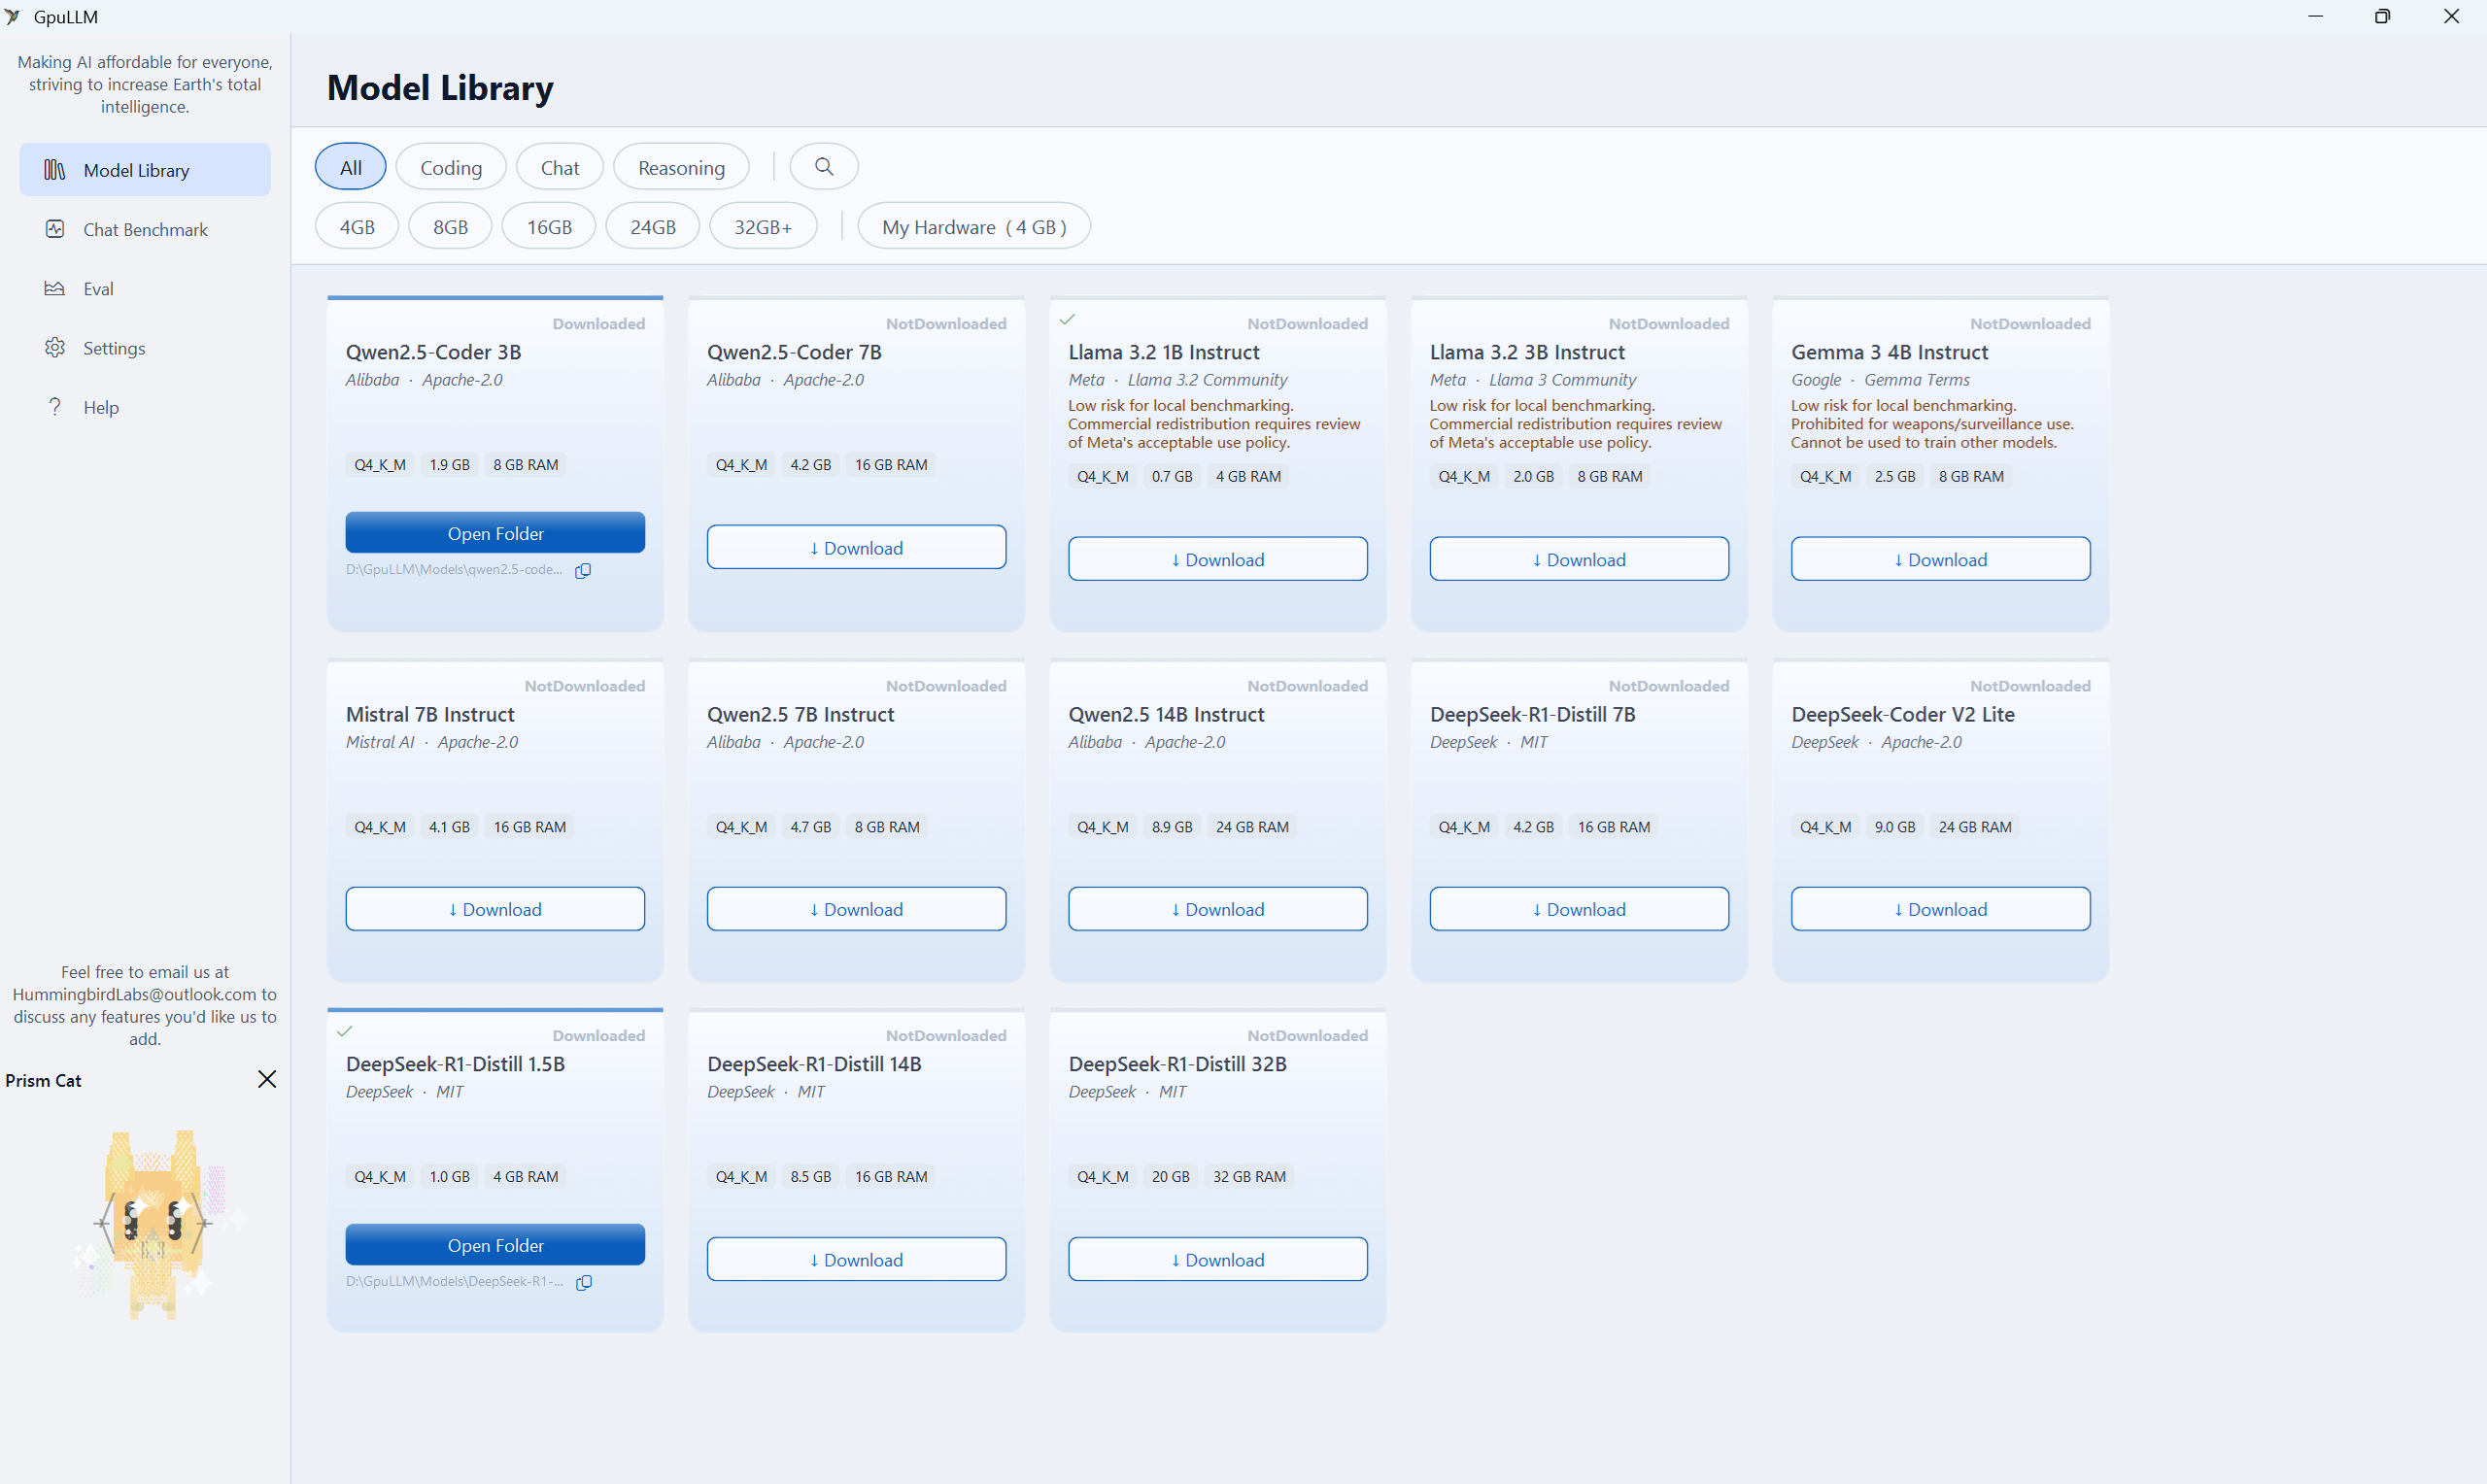This screenshot has height=1484, width=2487.
Task: Download Qwen2.5 14B Instruct
Action: (1218, 908)
